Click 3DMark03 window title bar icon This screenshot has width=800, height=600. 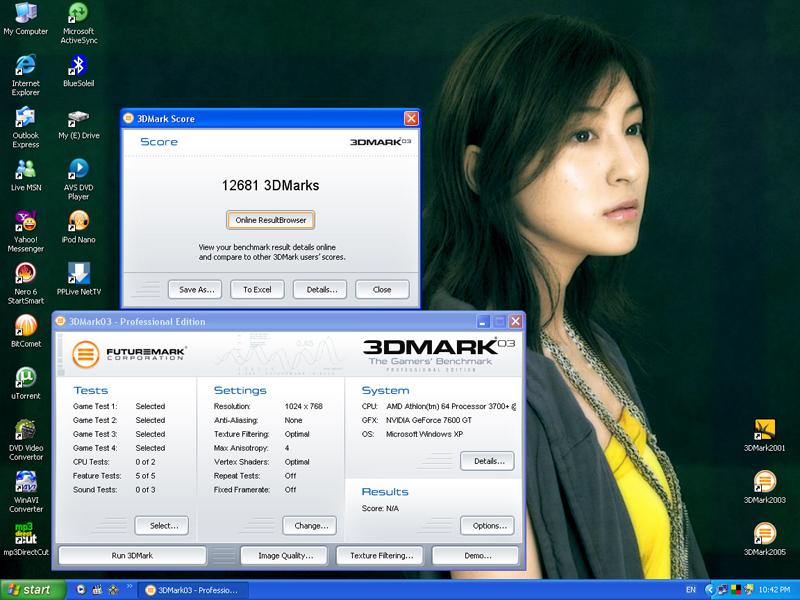61,321
